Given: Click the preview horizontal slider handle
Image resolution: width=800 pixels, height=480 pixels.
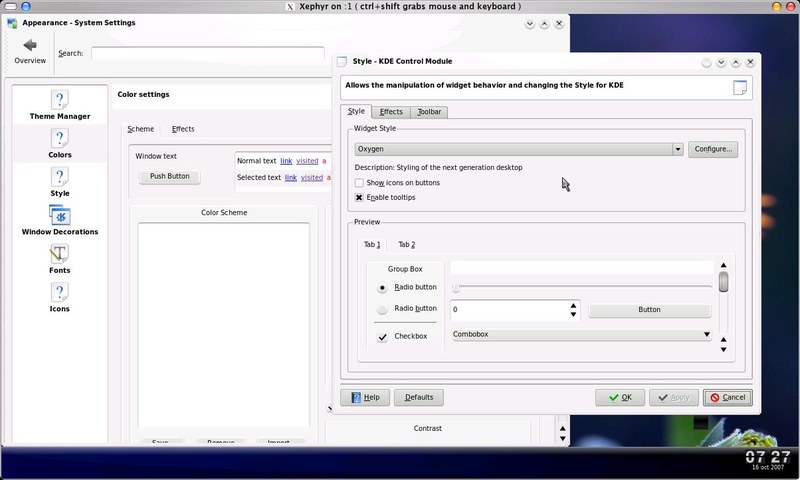Looking at the screenshot, I should (x=456, y=288).
